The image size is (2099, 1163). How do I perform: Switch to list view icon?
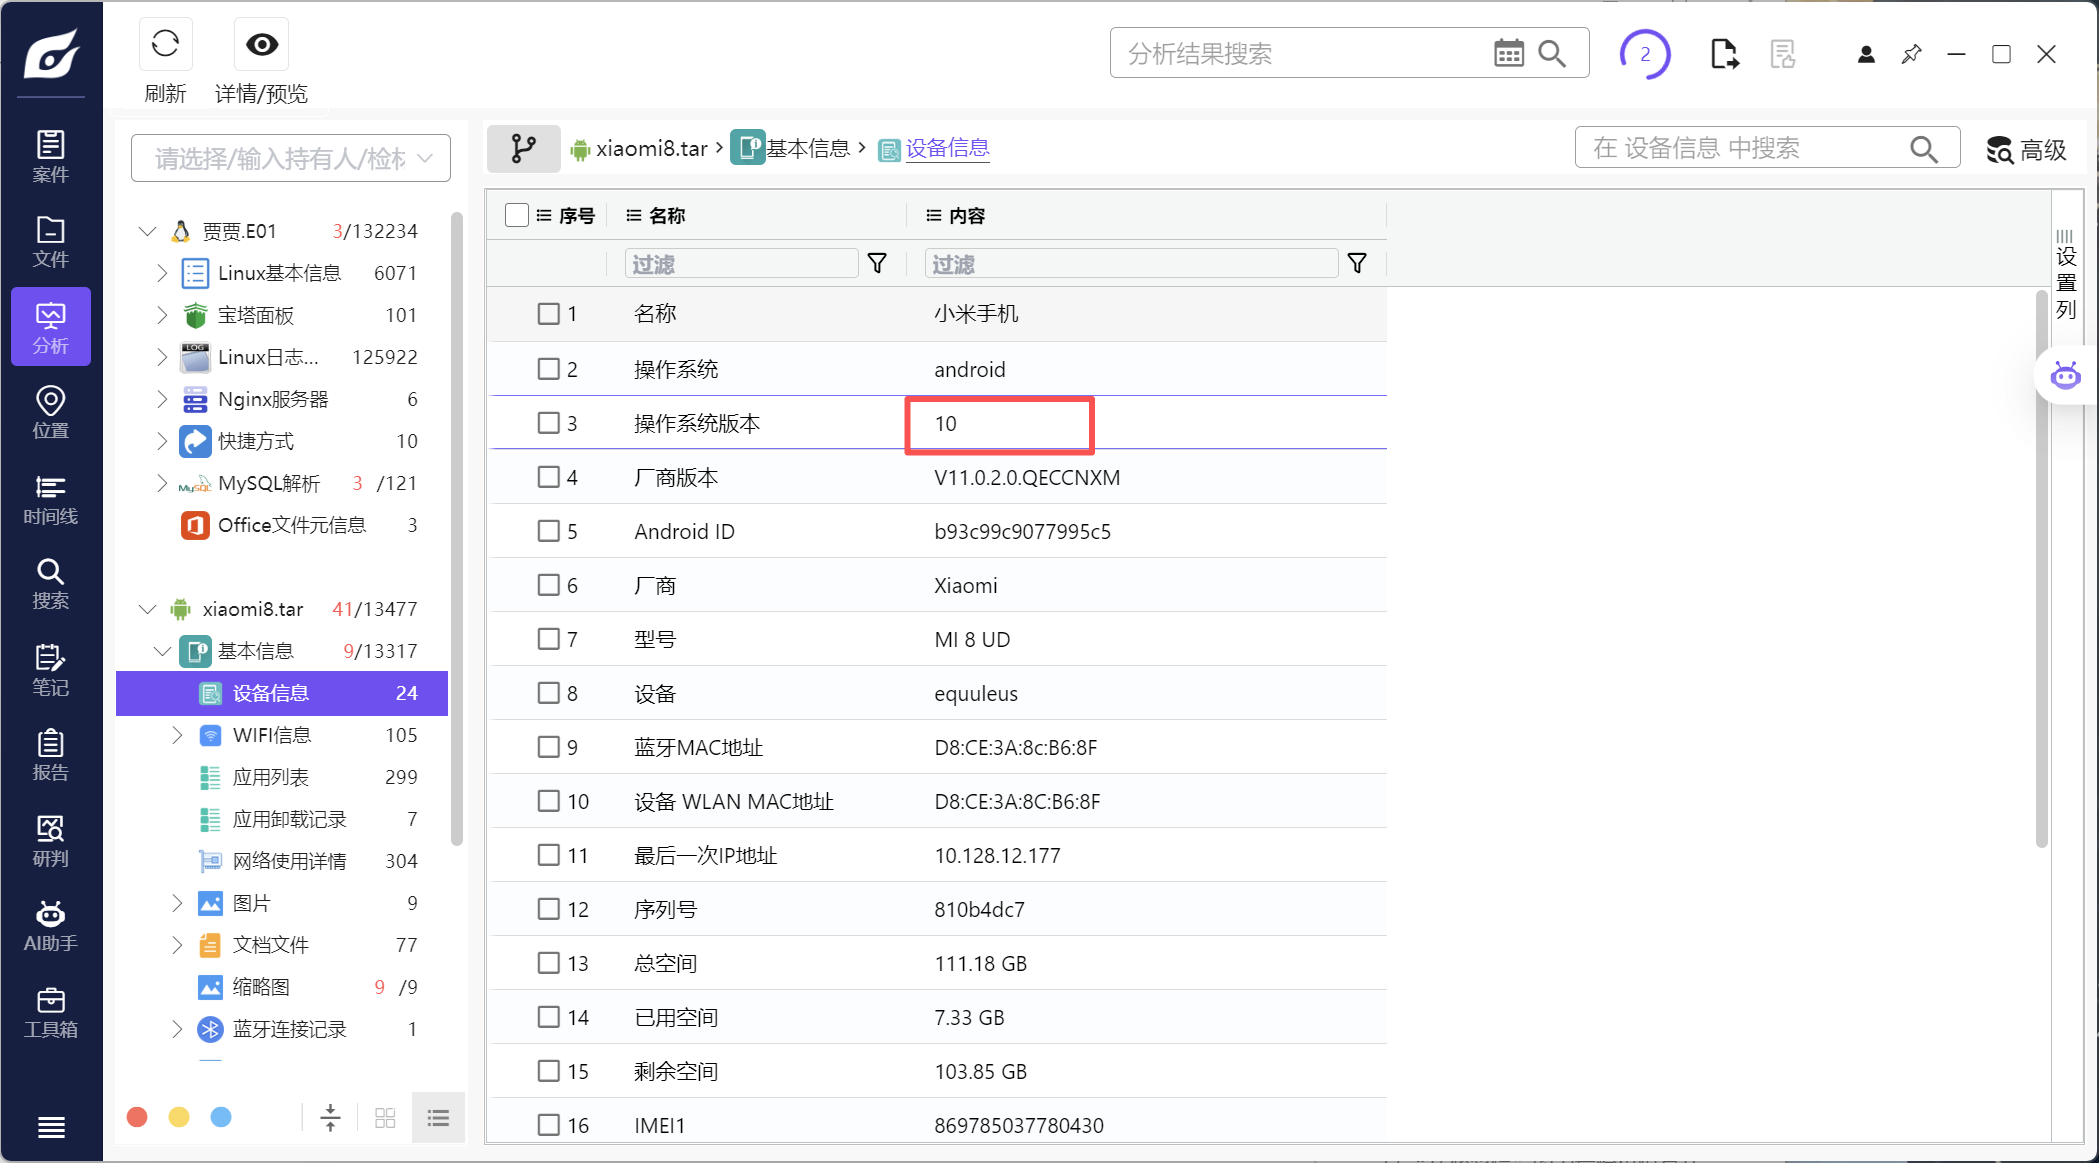tap(438, 1118)
